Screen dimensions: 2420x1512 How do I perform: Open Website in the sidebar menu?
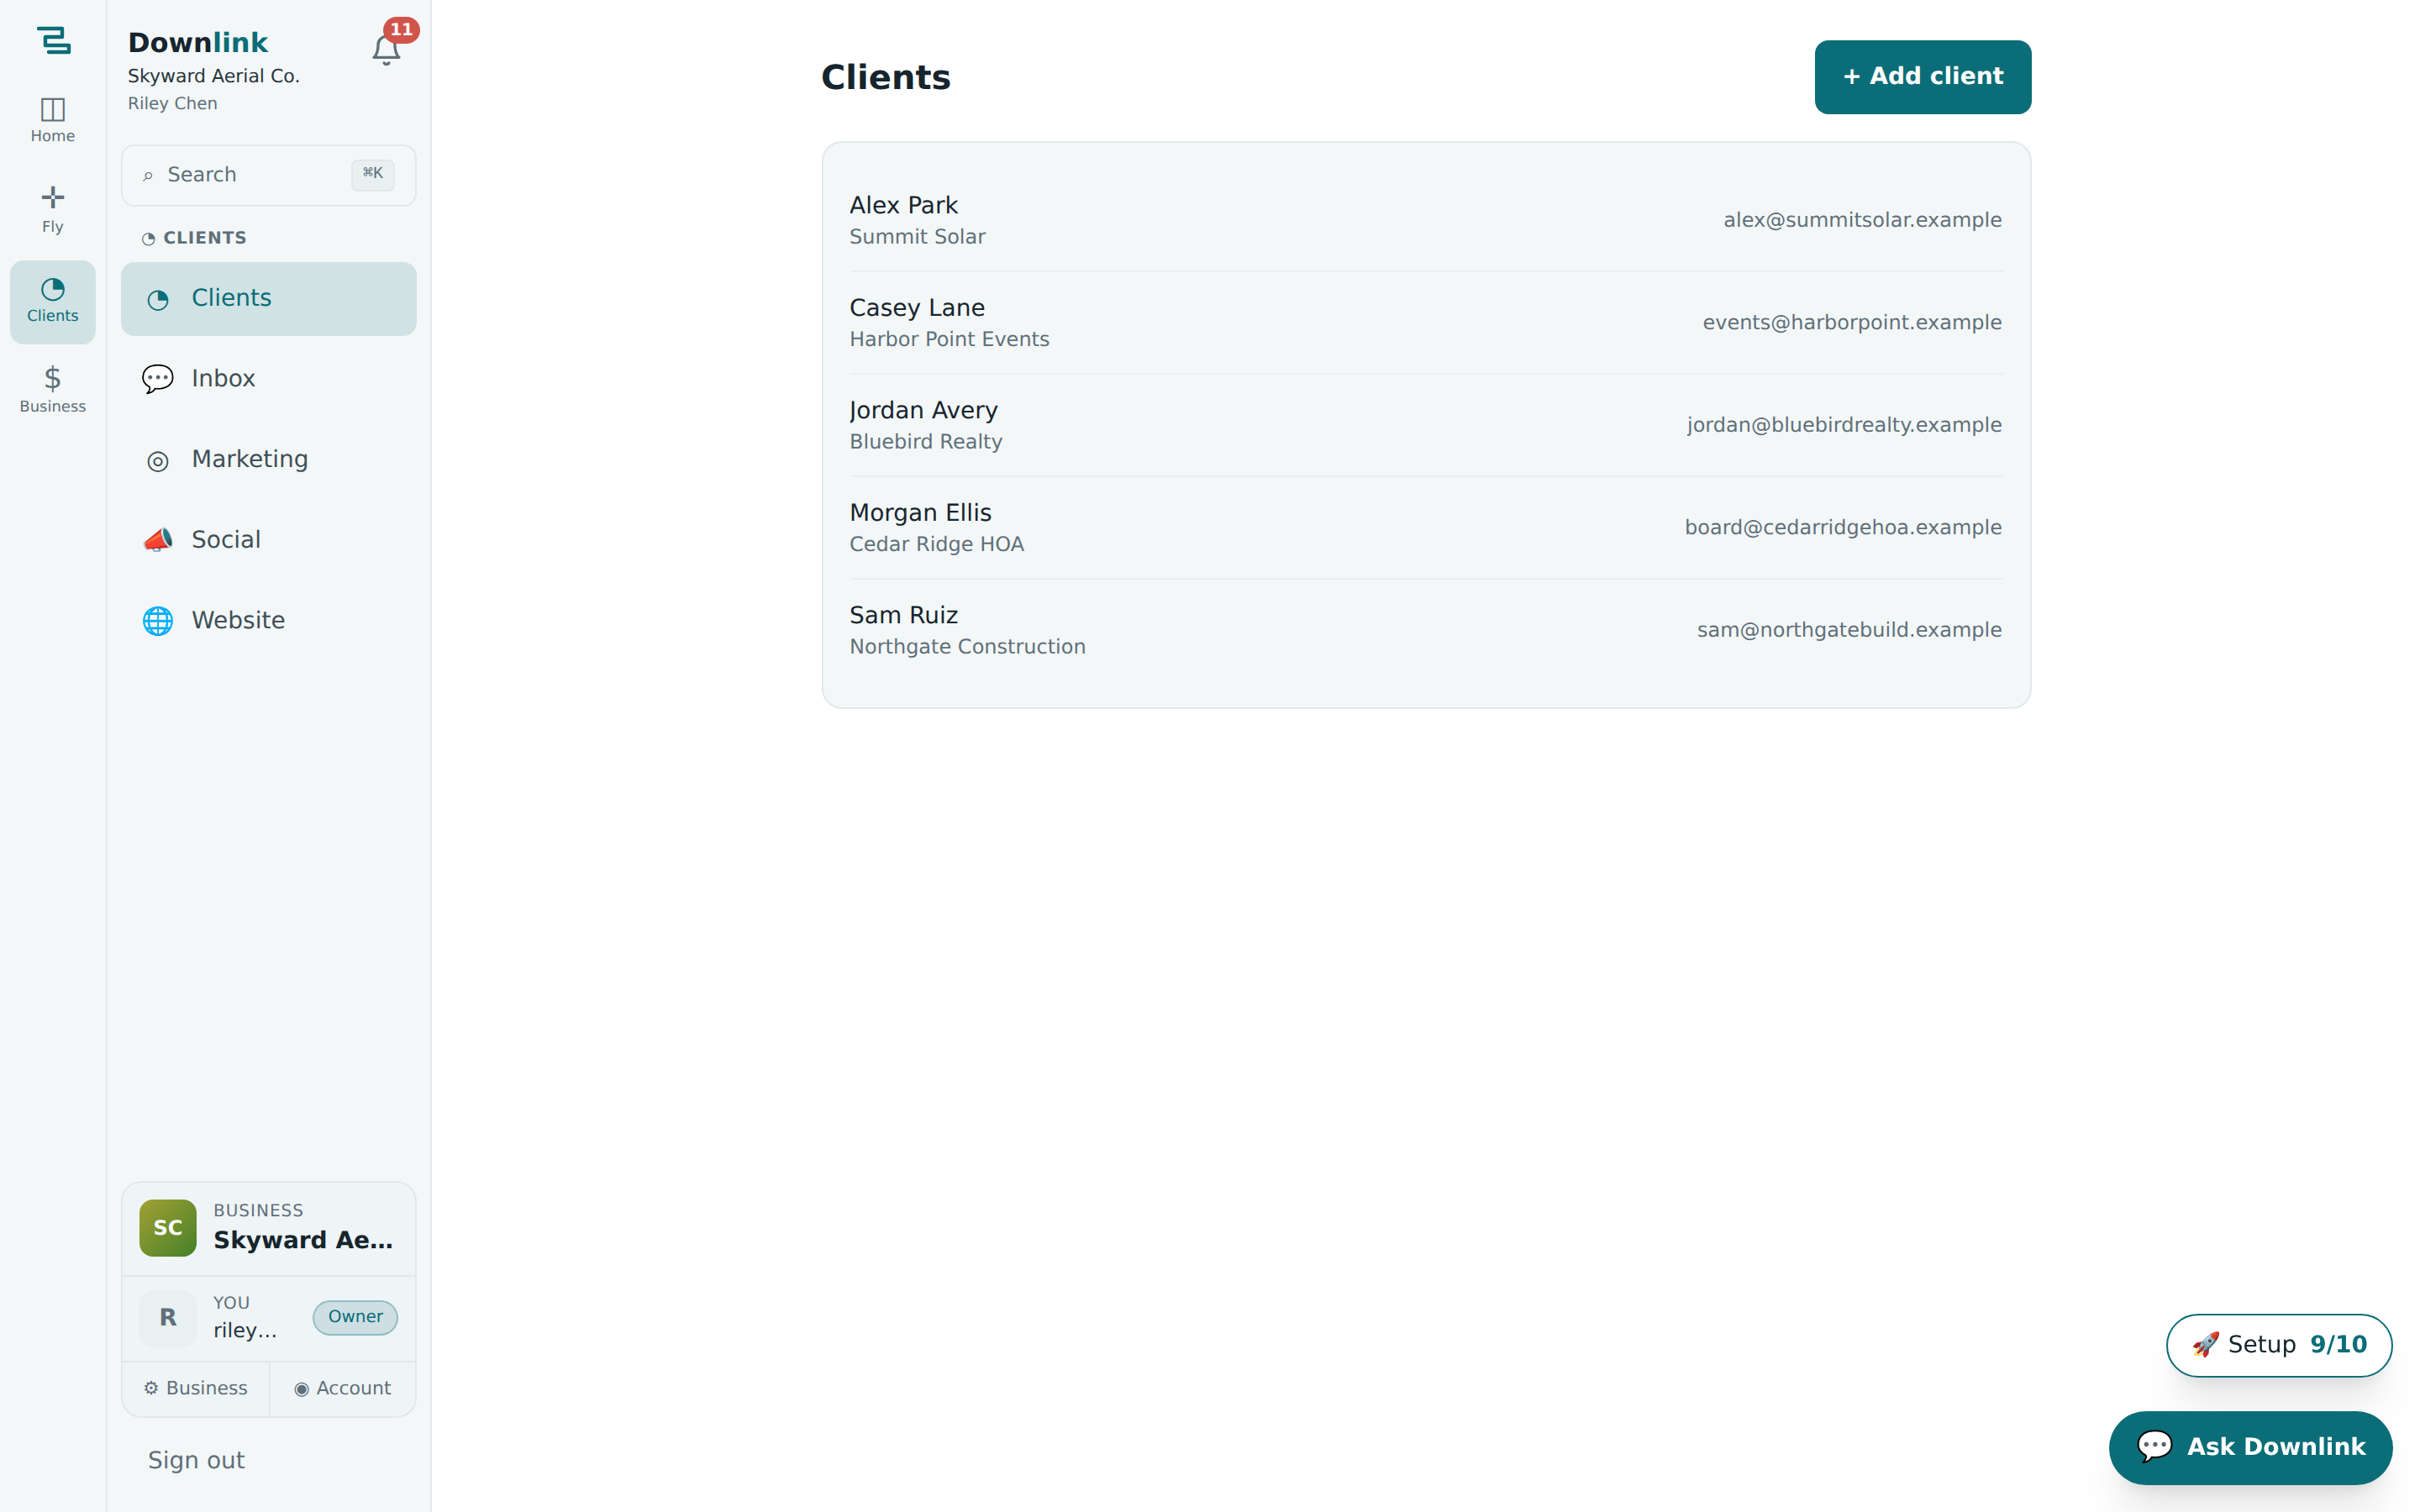tap(269, 621)
